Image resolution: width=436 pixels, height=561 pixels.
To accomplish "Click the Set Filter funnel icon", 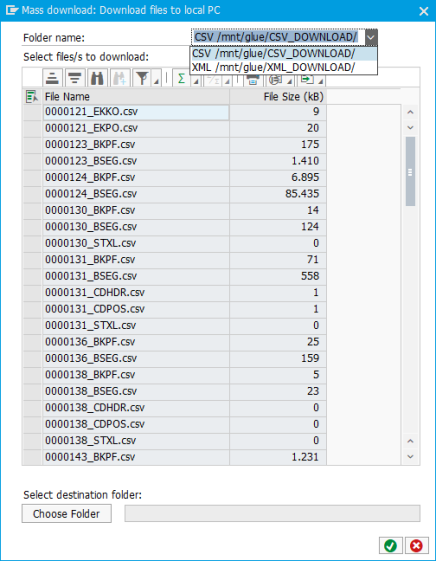I will 142,77.
